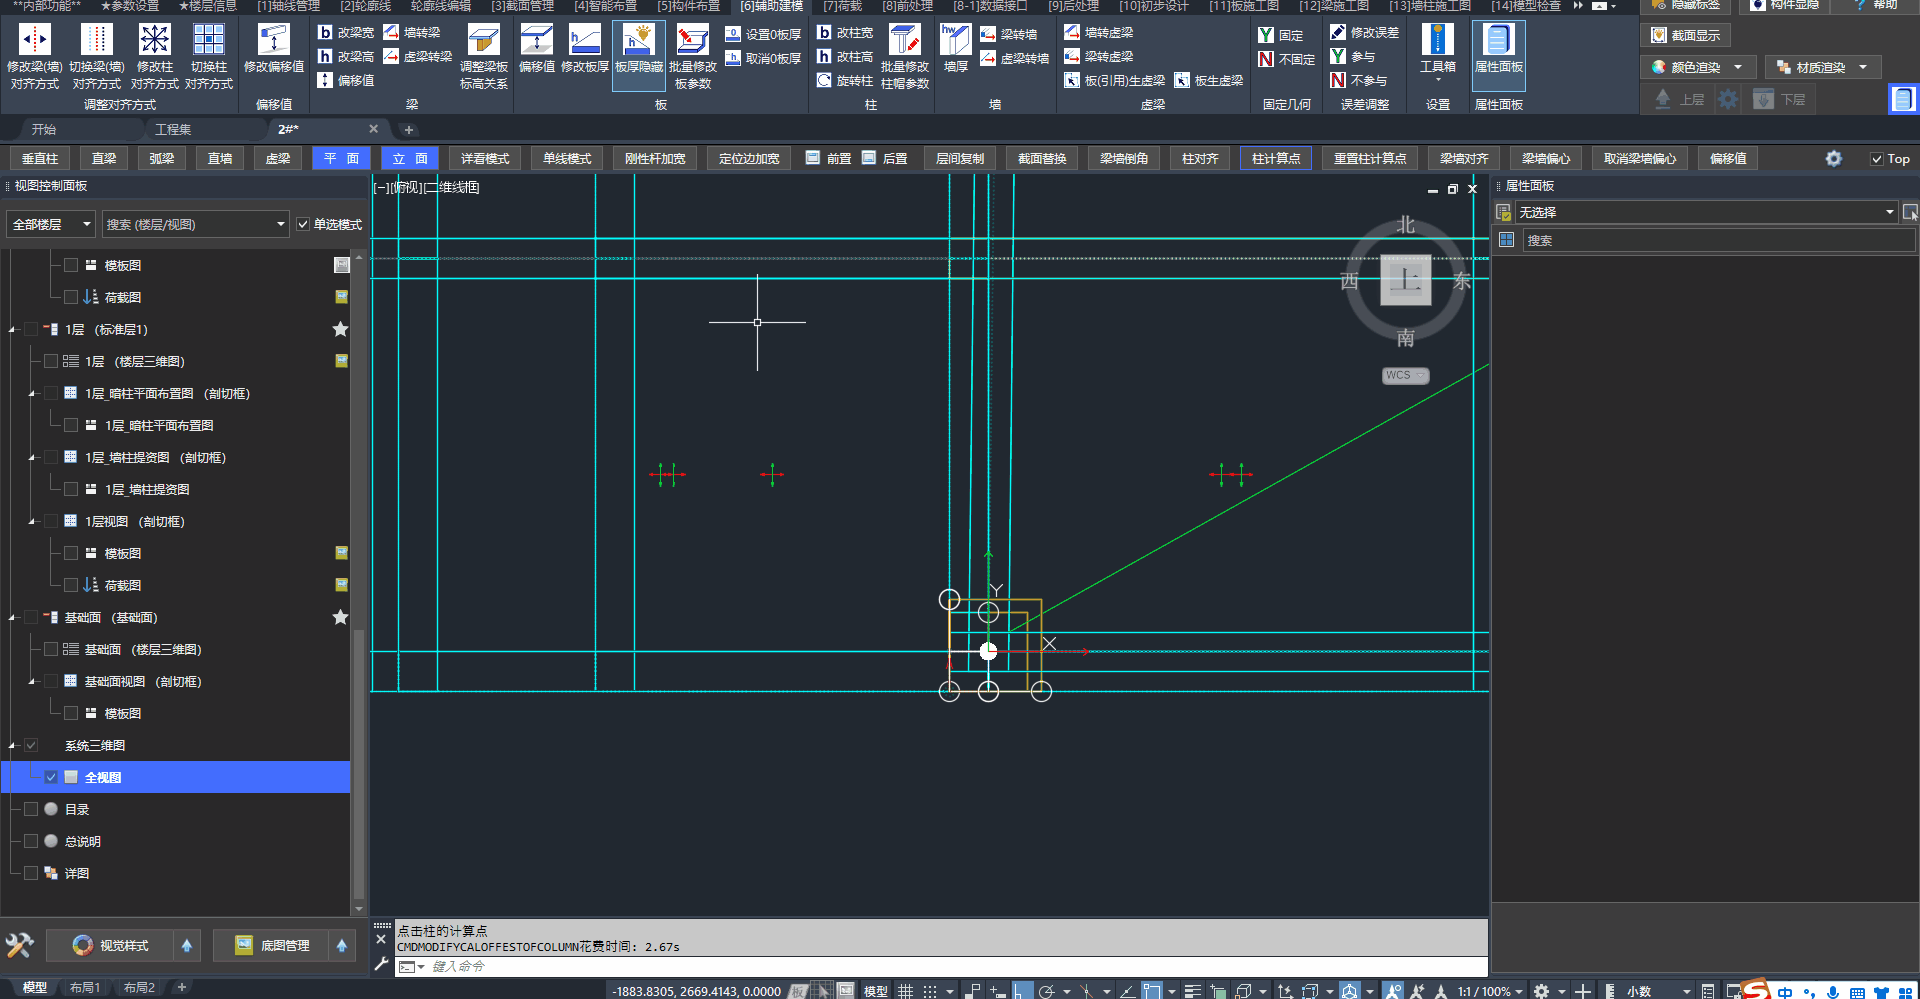Screen dimensions: 1920x999
Task: Select the 切换柱对齐方式 icon
Action: 208,41
